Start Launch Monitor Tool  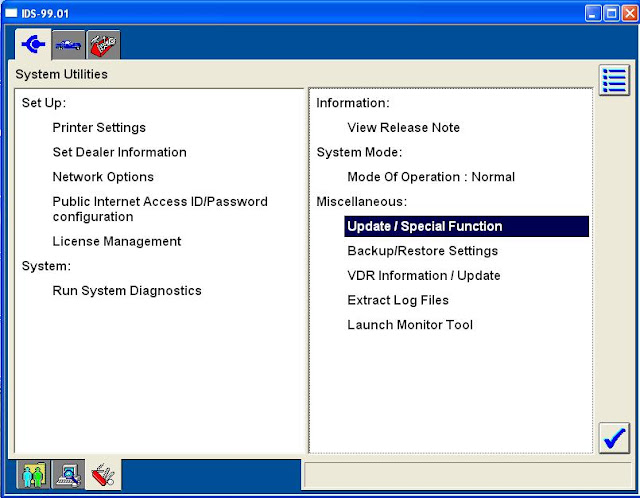[x=410, y=325]
